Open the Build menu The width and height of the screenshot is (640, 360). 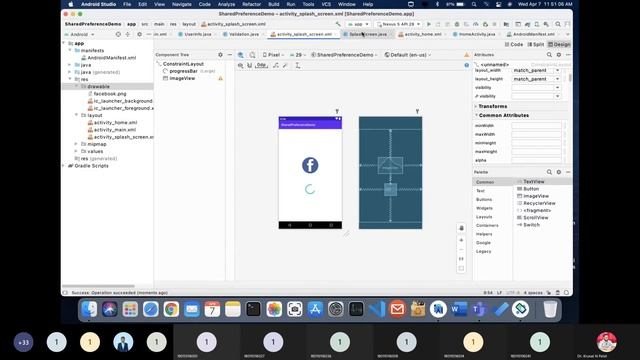(273, 4)
